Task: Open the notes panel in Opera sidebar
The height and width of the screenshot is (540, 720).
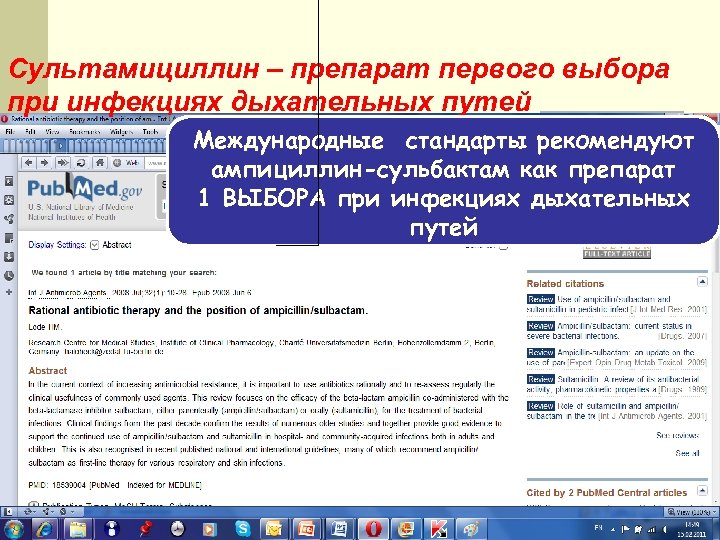Action: click(9, 238)
